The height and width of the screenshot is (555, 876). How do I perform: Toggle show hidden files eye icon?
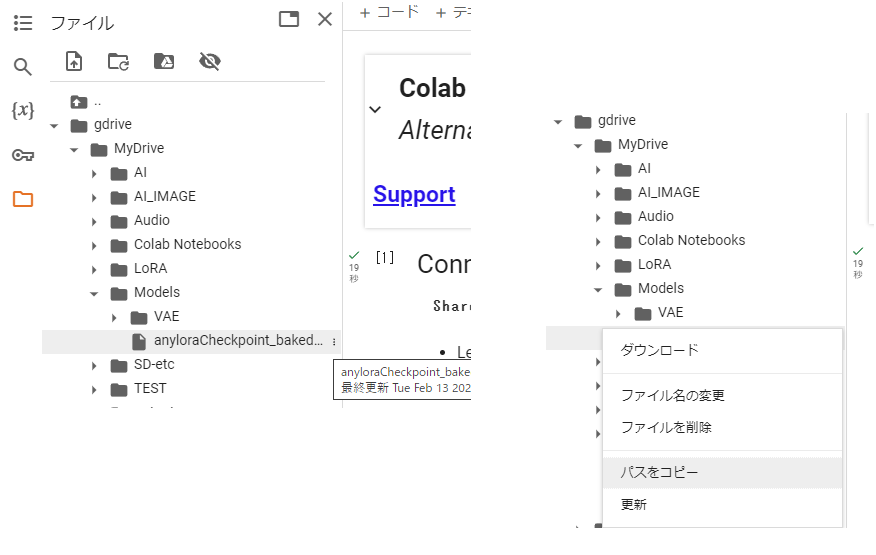click(x=209, y=62)
